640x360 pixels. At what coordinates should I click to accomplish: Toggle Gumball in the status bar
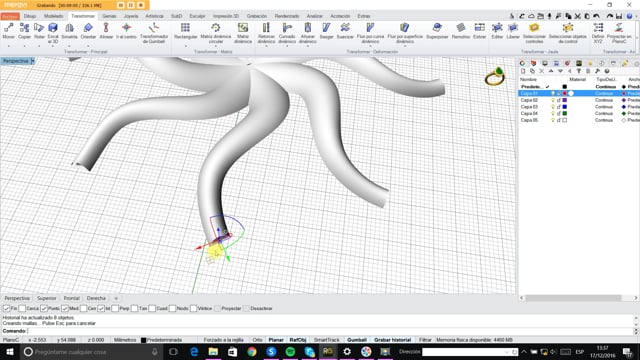(x=357, y=340)
